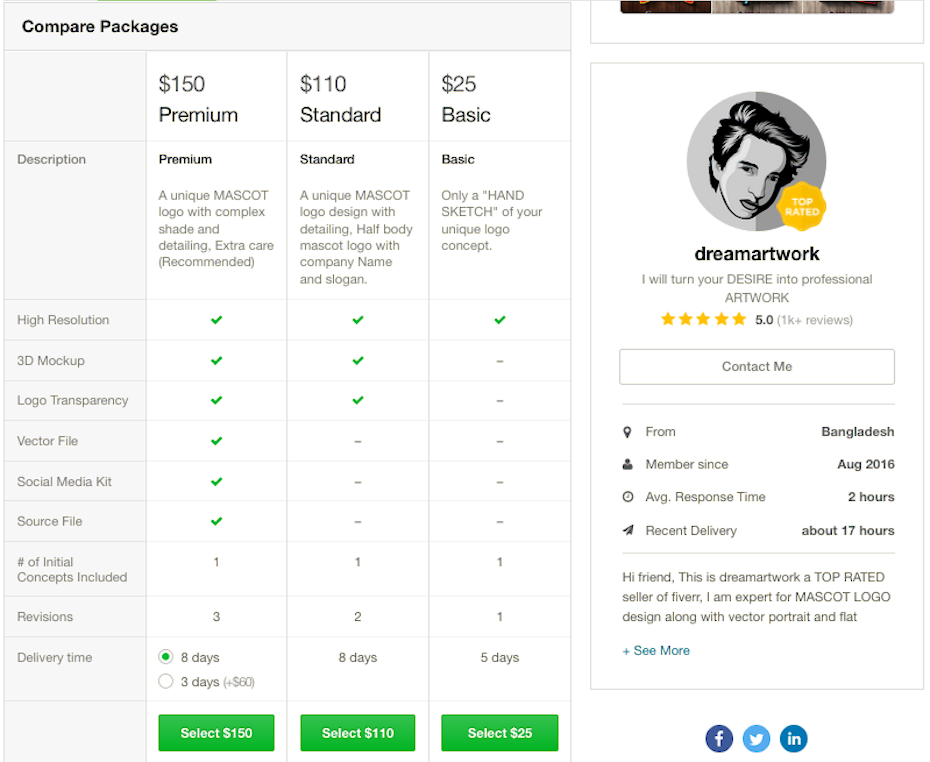Image resolution: width=930 pixels, height=762 pixels.
Task: Open the LinkedIn share icon
Action: (x=793, y=738)
